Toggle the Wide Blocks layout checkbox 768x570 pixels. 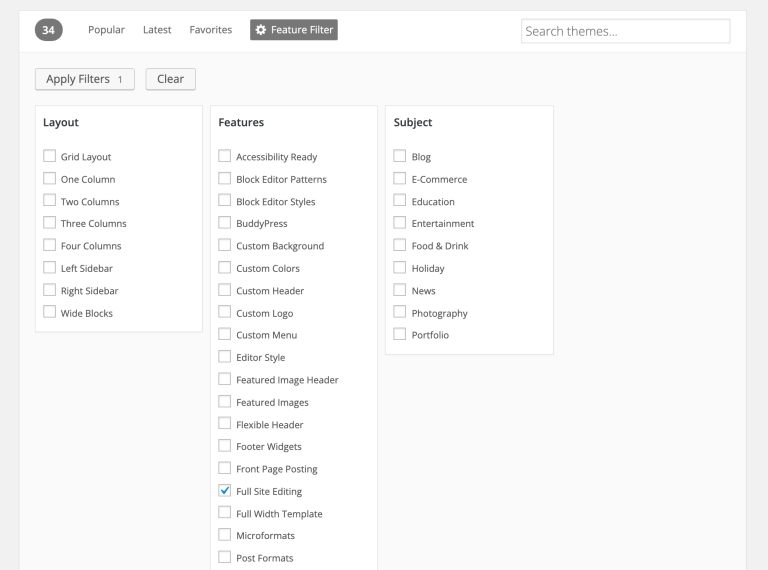click(x=49, y=312)
